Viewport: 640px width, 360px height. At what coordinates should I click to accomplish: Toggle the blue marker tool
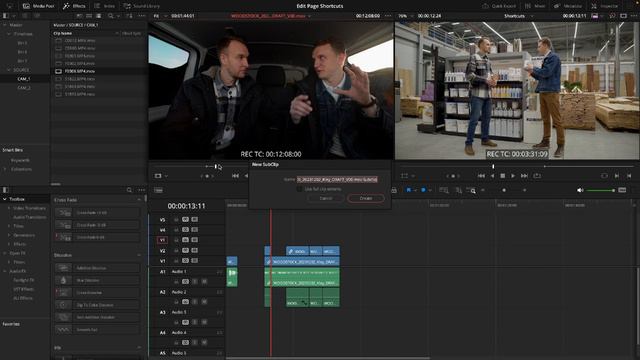click(x=423, y=190)
